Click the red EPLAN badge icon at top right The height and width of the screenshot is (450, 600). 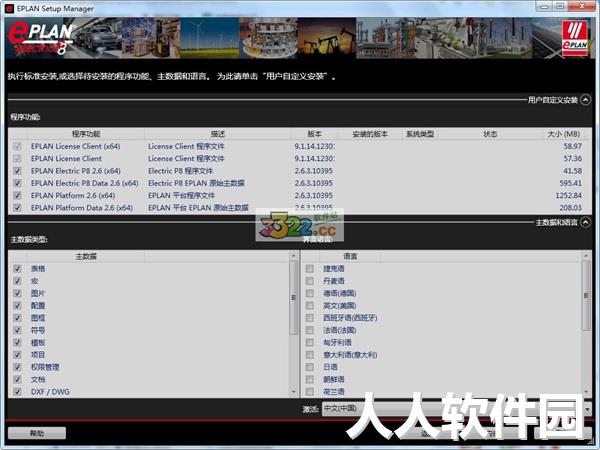pyautogui.click(x=575, y=38)
